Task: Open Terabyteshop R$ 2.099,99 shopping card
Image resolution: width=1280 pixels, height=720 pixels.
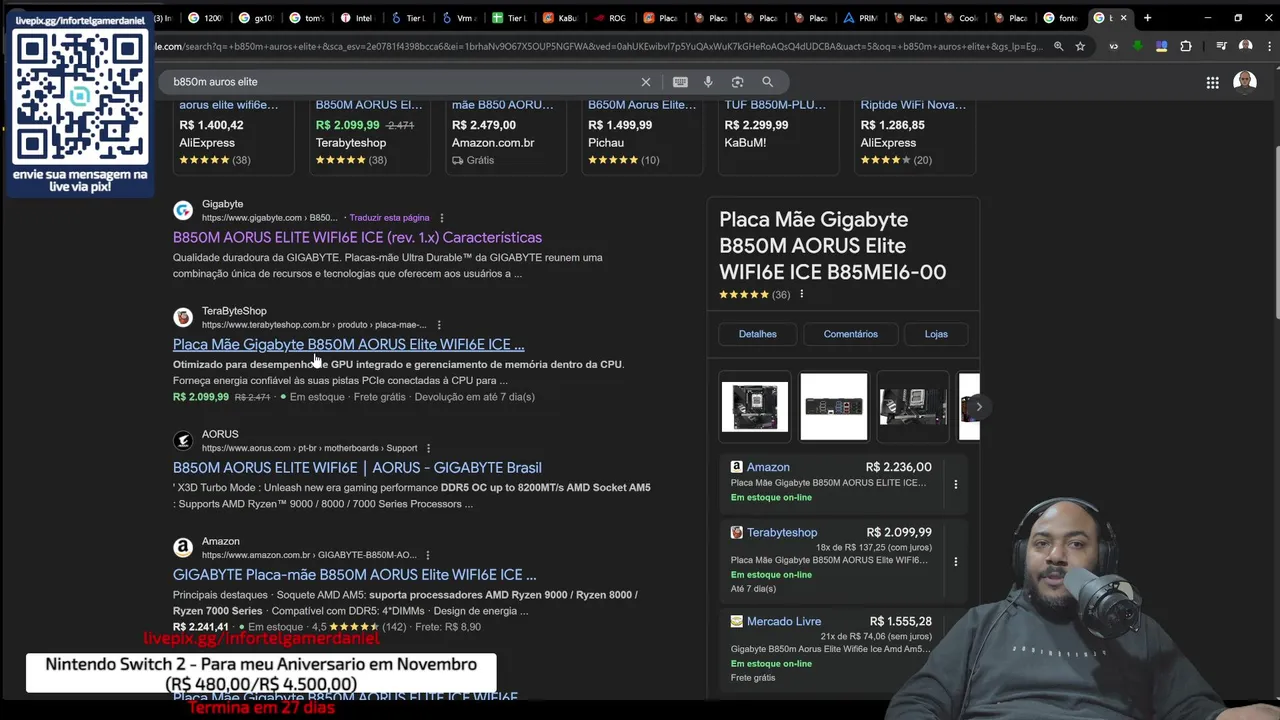Action: (x=369, y=136)
